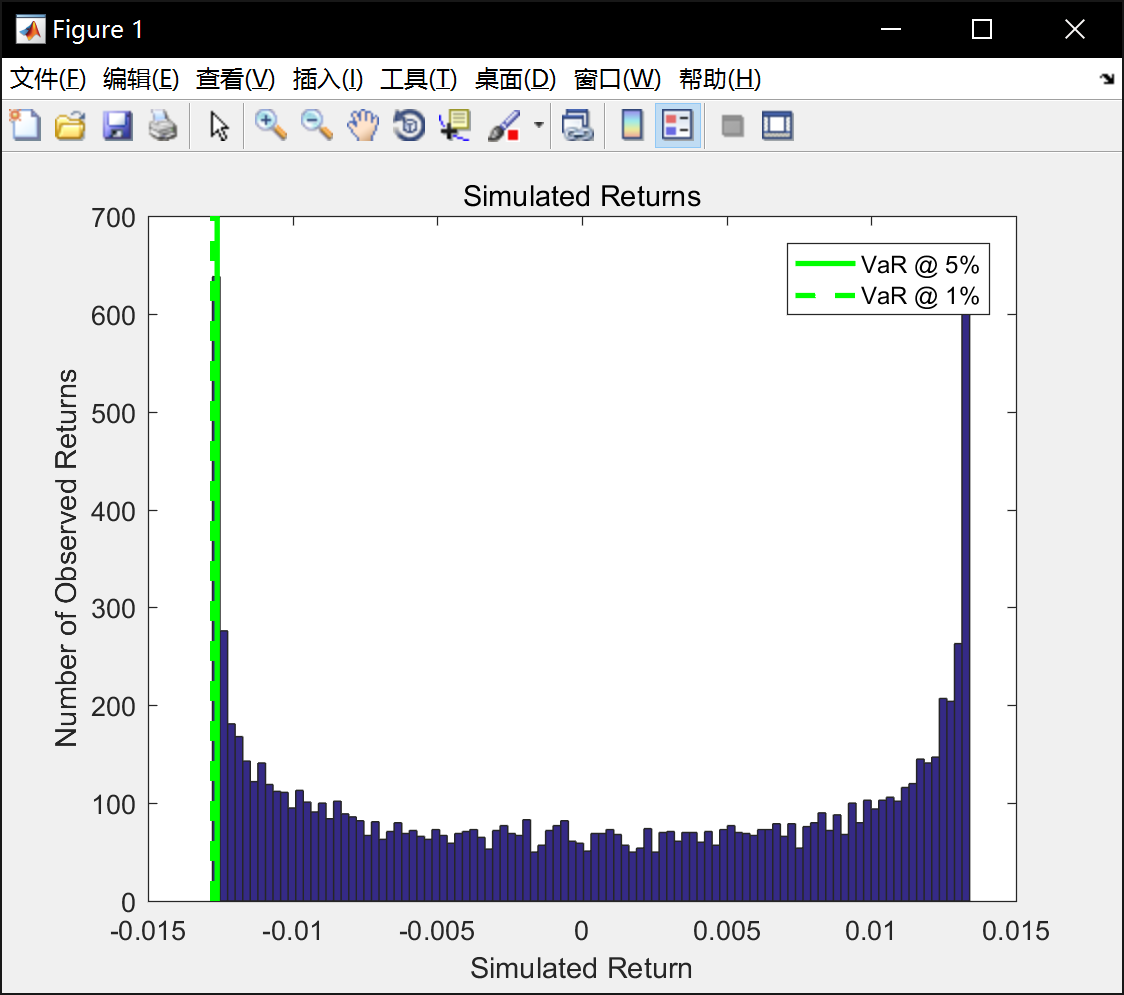1124x995 pixels.
Task: Click the x-axis tick label 0.005
Action: [x=727, y=931]
